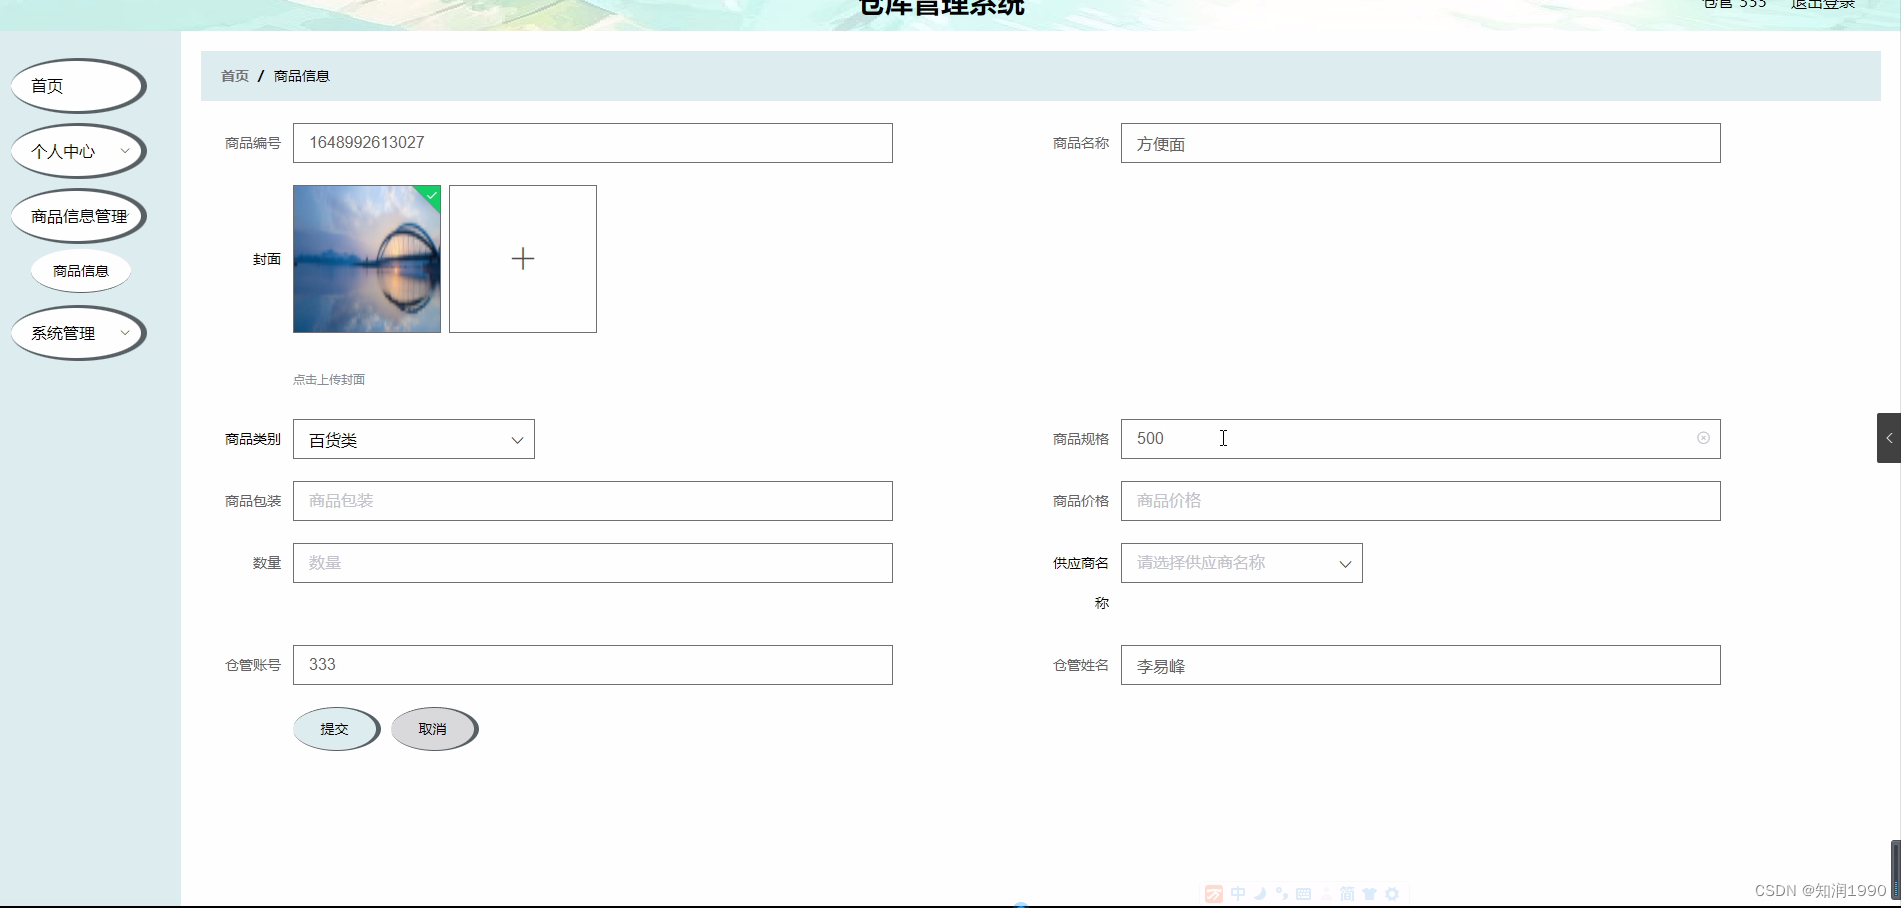The height and width of the screenshot is (908, 1901).
Task: Click 商品信息 in the breadcrumb
Action: pyautogui.click(x=301, y=76)
